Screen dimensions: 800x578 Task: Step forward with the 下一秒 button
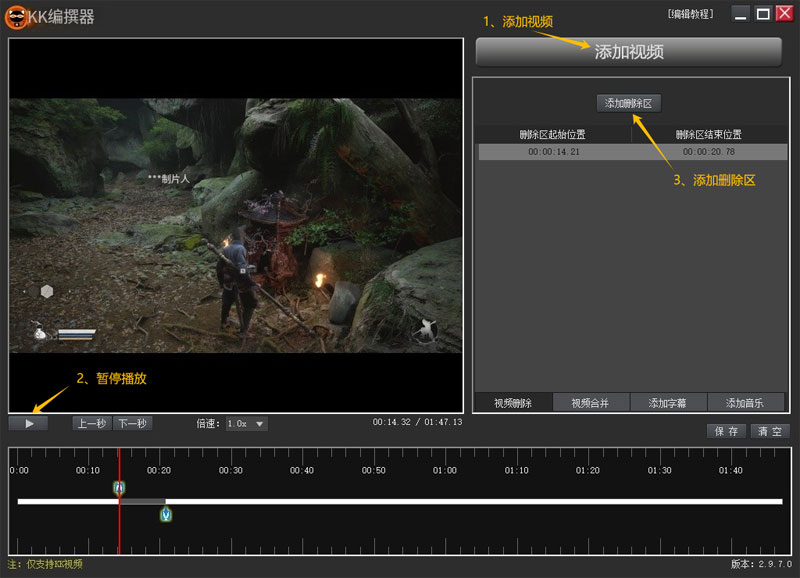click(x=132, y=423)
